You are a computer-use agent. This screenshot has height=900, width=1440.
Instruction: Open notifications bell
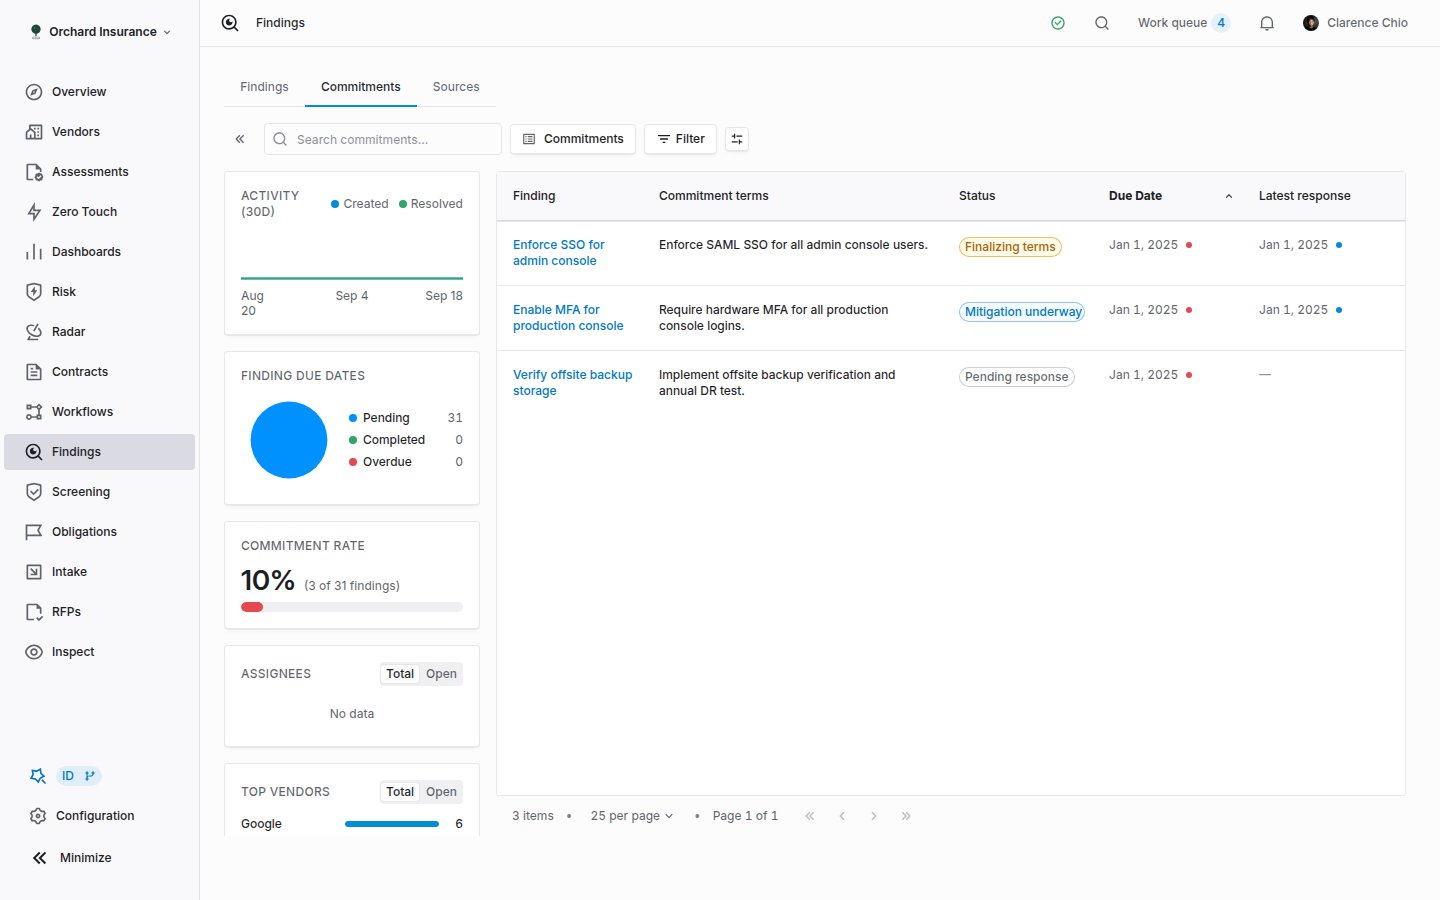tap(1267, 23)
